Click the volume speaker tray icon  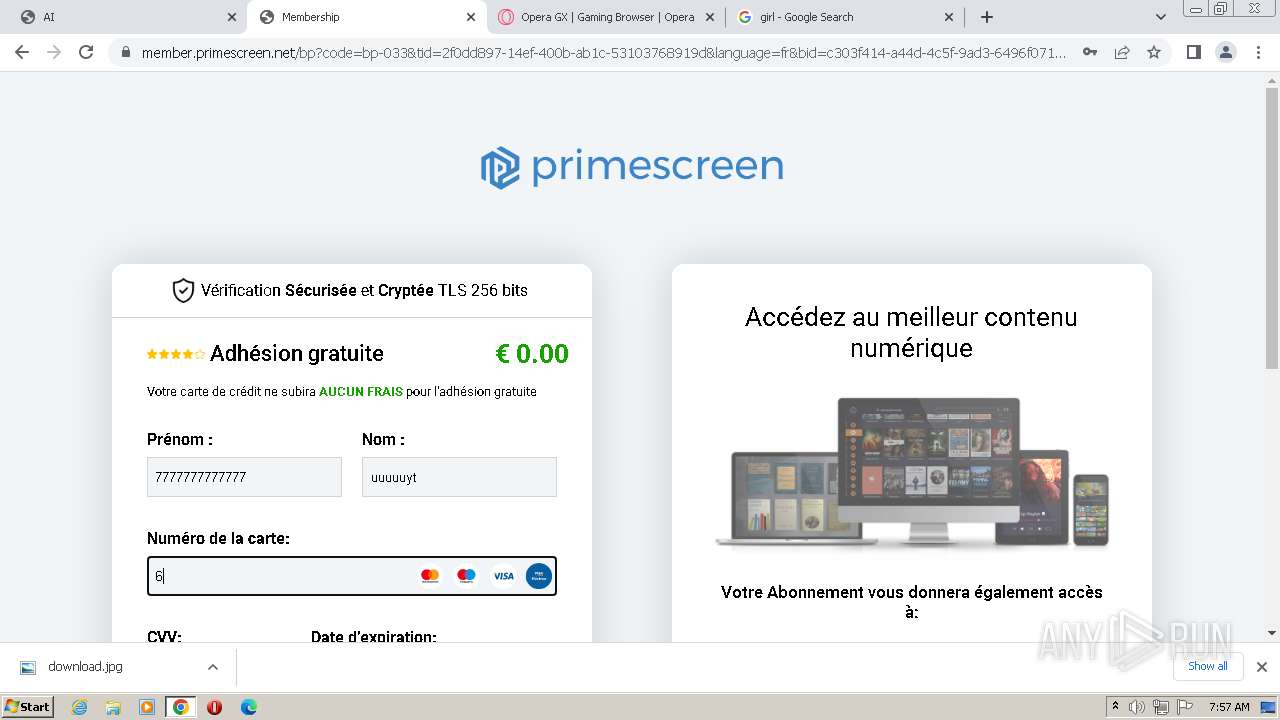pyautogui.click(x=1137, y=707)
